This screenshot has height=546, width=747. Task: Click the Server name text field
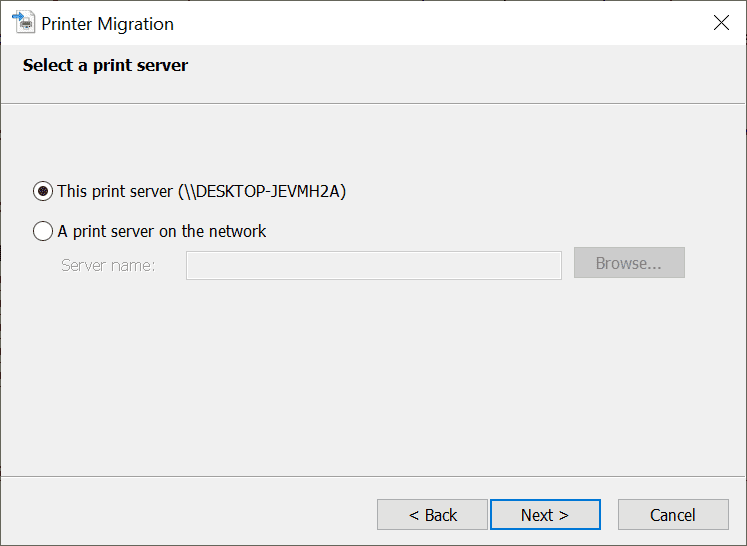pyautogui.click(x=373, y=265)
